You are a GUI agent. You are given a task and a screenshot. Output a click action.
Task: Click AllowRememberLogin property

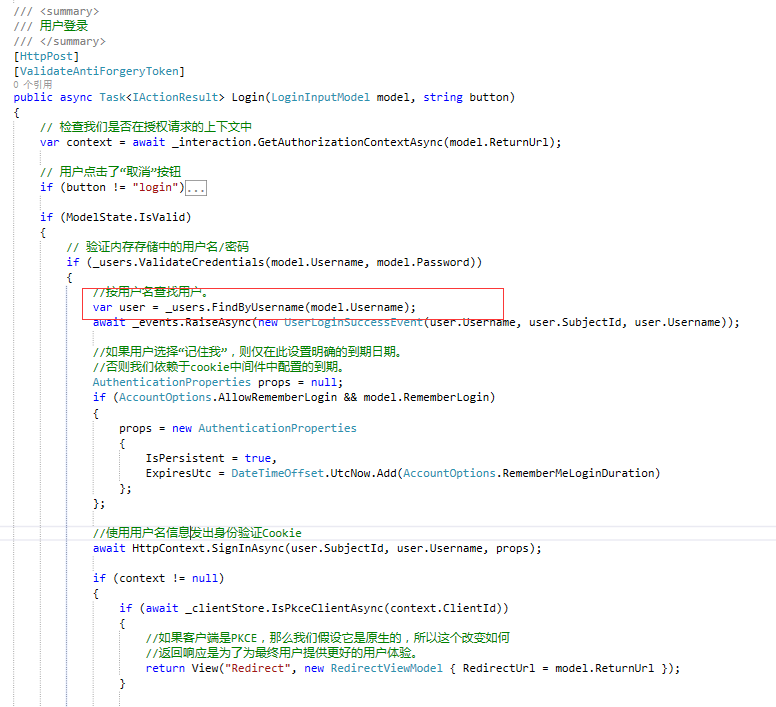click(277, 397)
